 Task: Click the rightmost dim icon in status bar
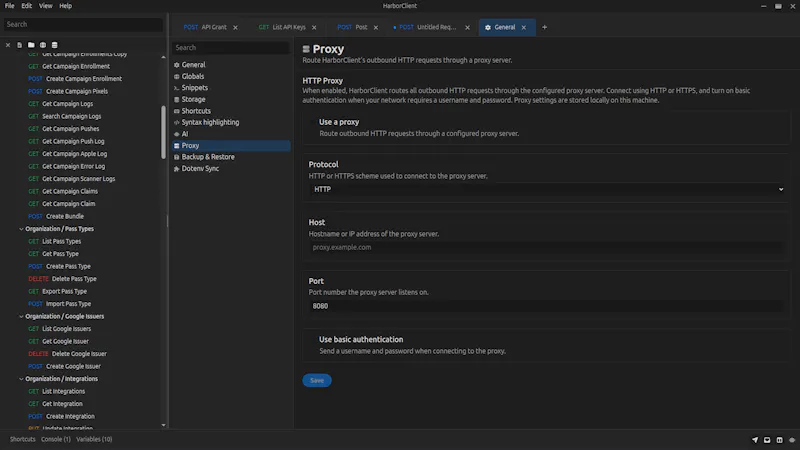coord(792,440)
